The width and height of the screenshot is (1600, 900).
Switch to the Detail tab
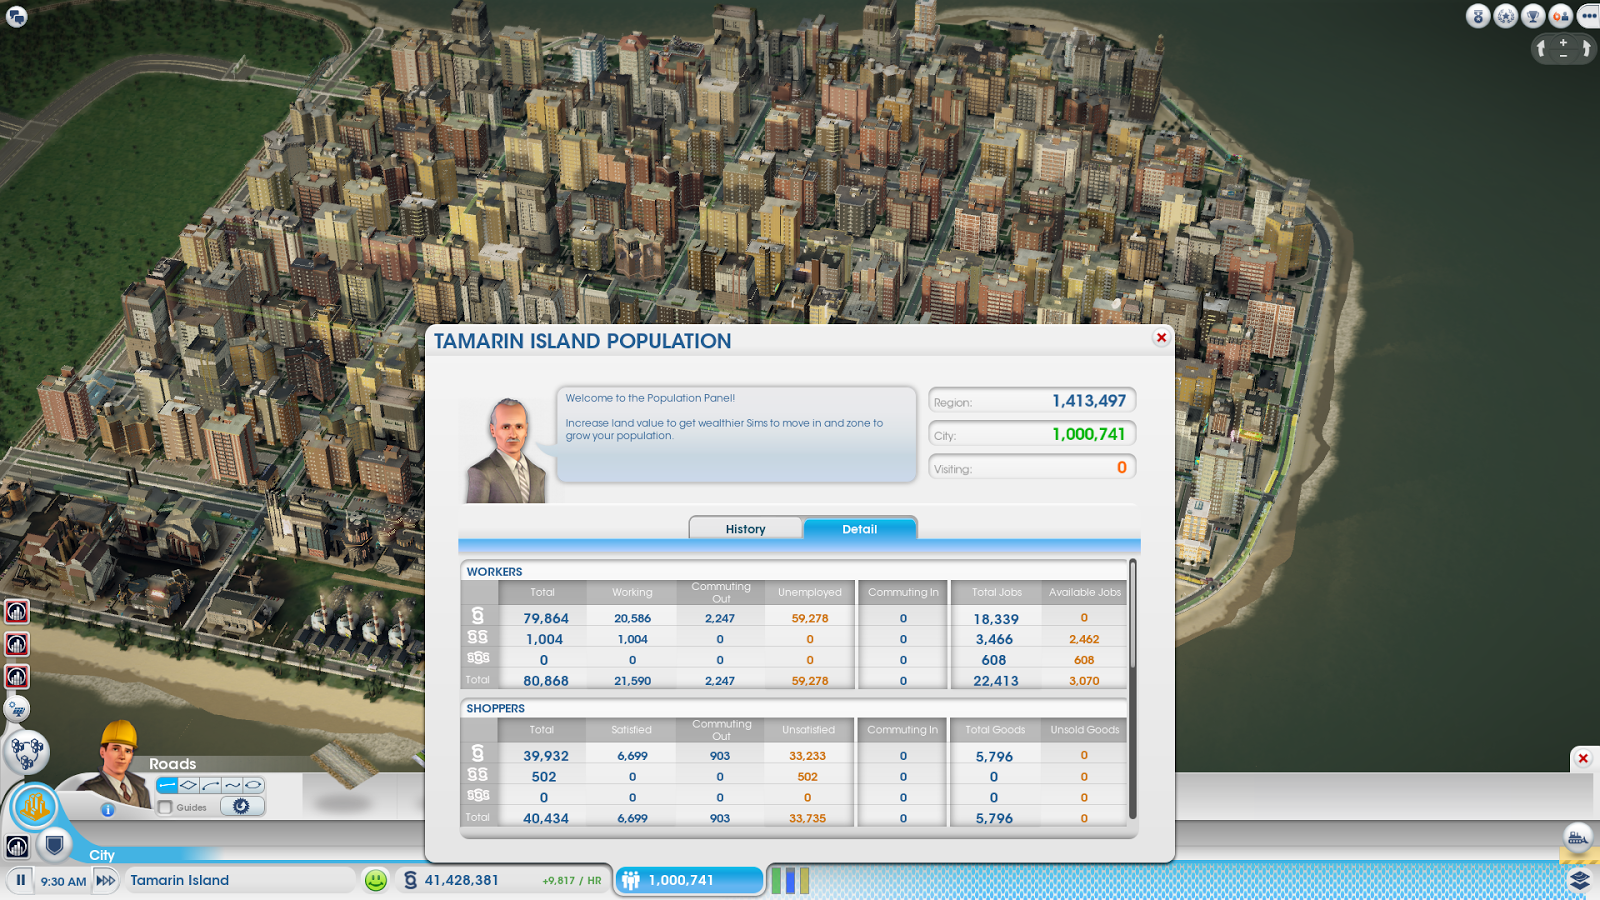tap(860, 529)
